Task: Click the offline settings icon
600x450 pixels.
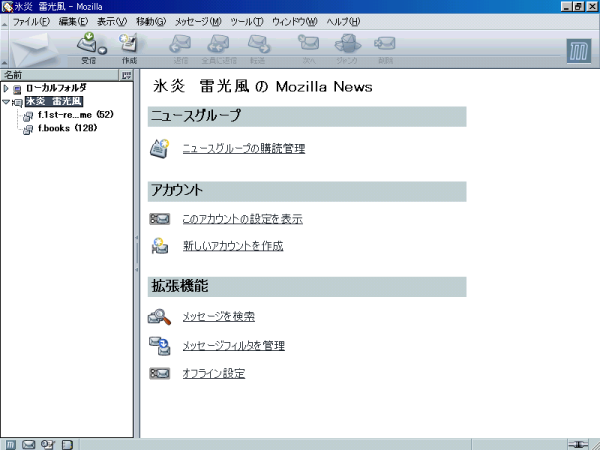Action: point(160,373)
